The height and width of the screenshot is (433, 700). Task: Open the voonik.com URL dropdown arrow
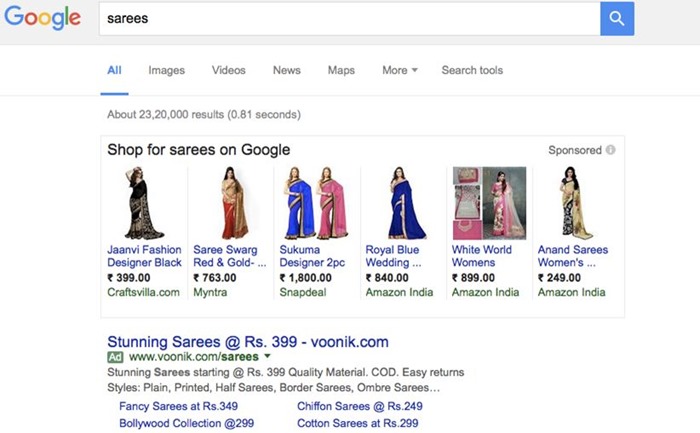(x=268, y=357)
